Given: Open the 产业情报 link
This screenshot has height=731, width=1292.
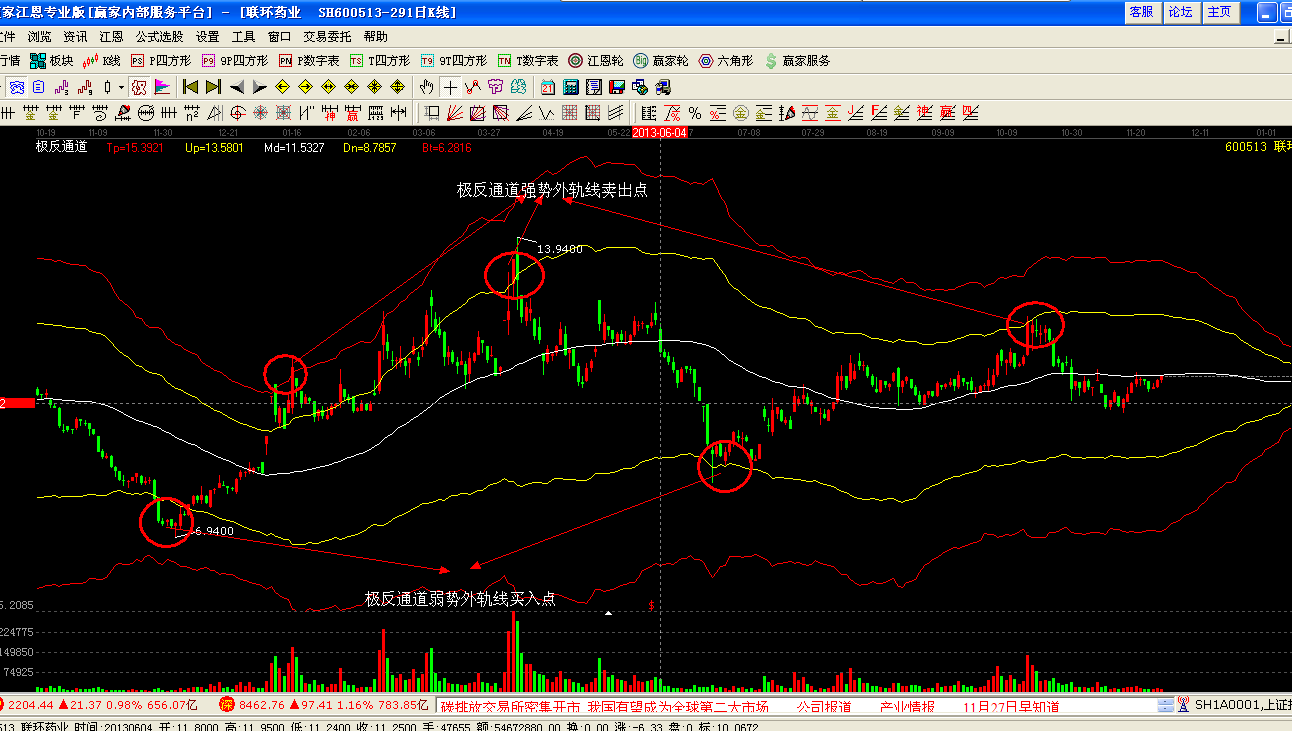Looking at the screenshot, I should [x=907, y=706].
